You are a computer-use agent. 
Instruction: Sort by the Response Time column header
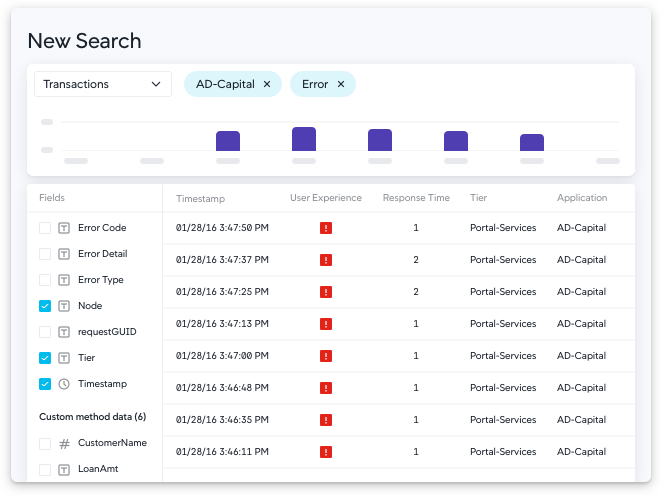click(x=416, y=198)
